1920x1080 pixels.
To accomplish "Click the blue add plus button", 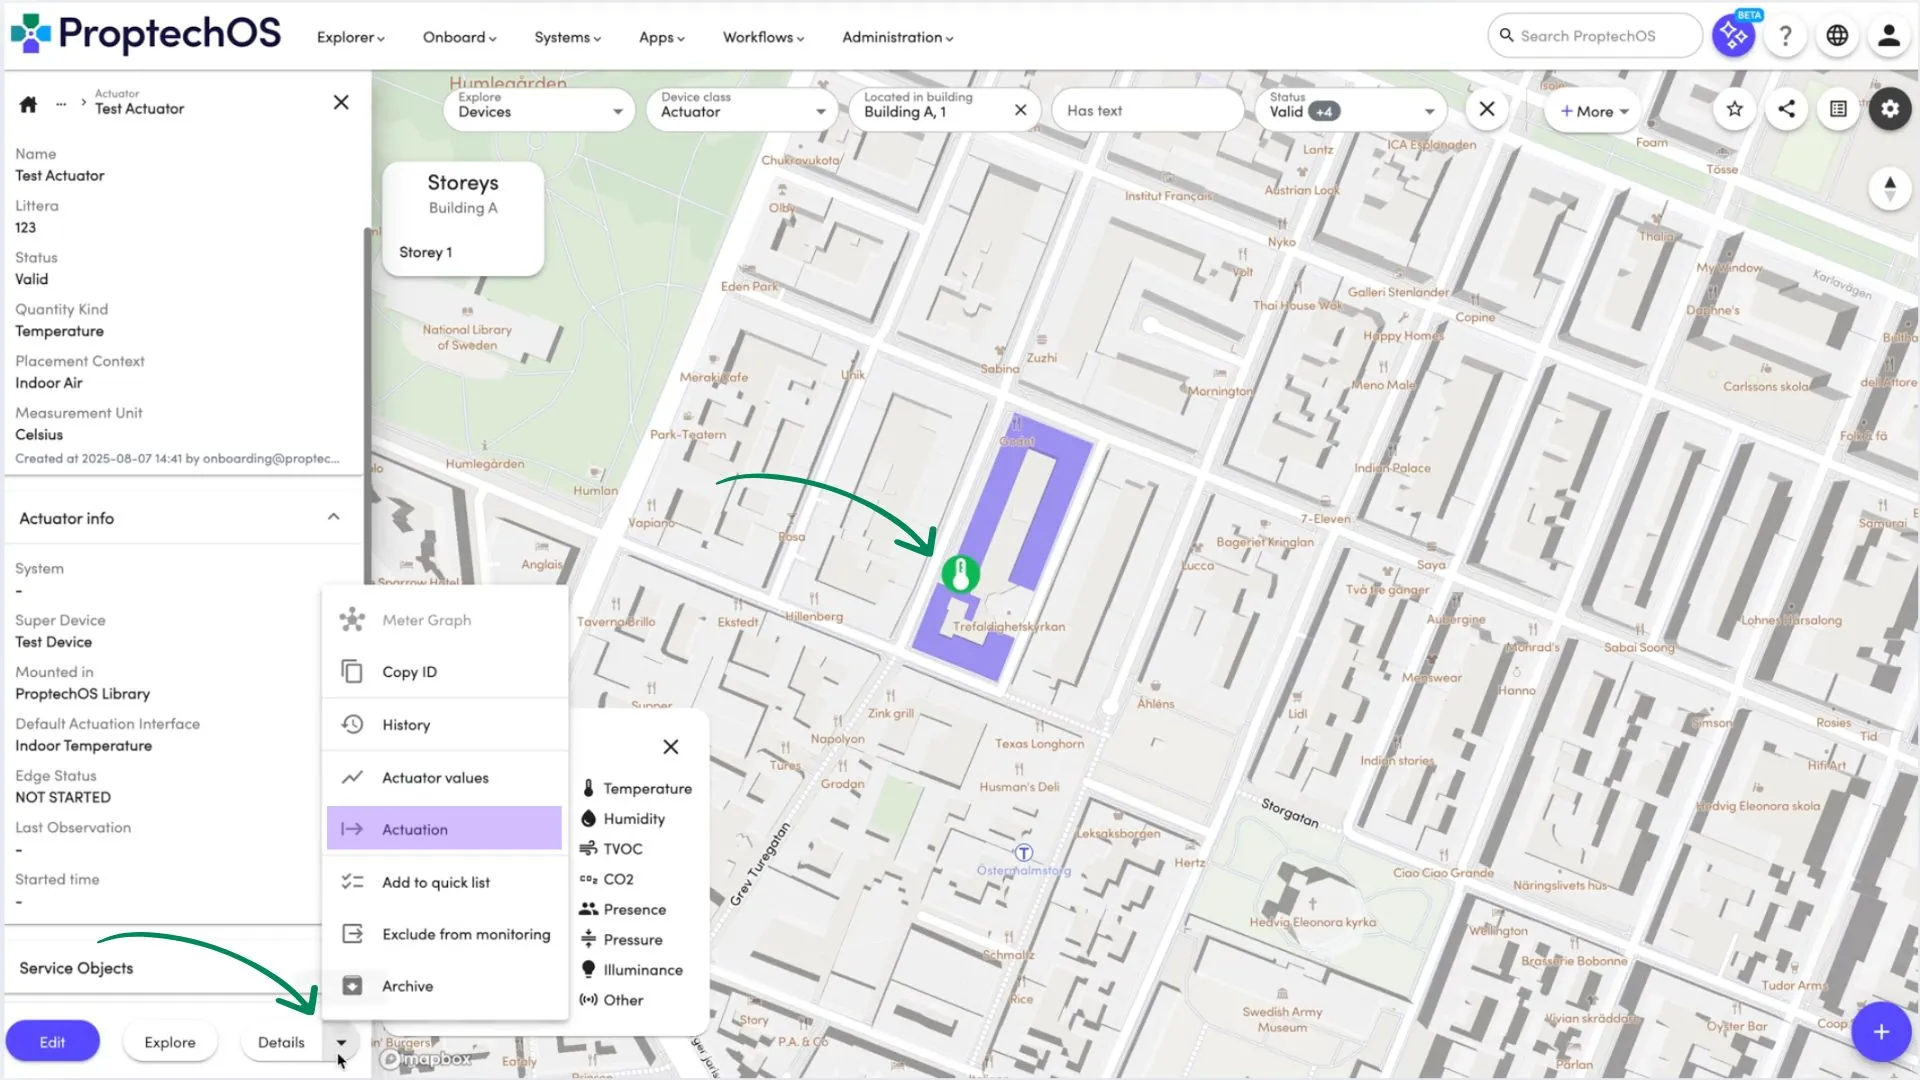I will pos(1881,1032).
